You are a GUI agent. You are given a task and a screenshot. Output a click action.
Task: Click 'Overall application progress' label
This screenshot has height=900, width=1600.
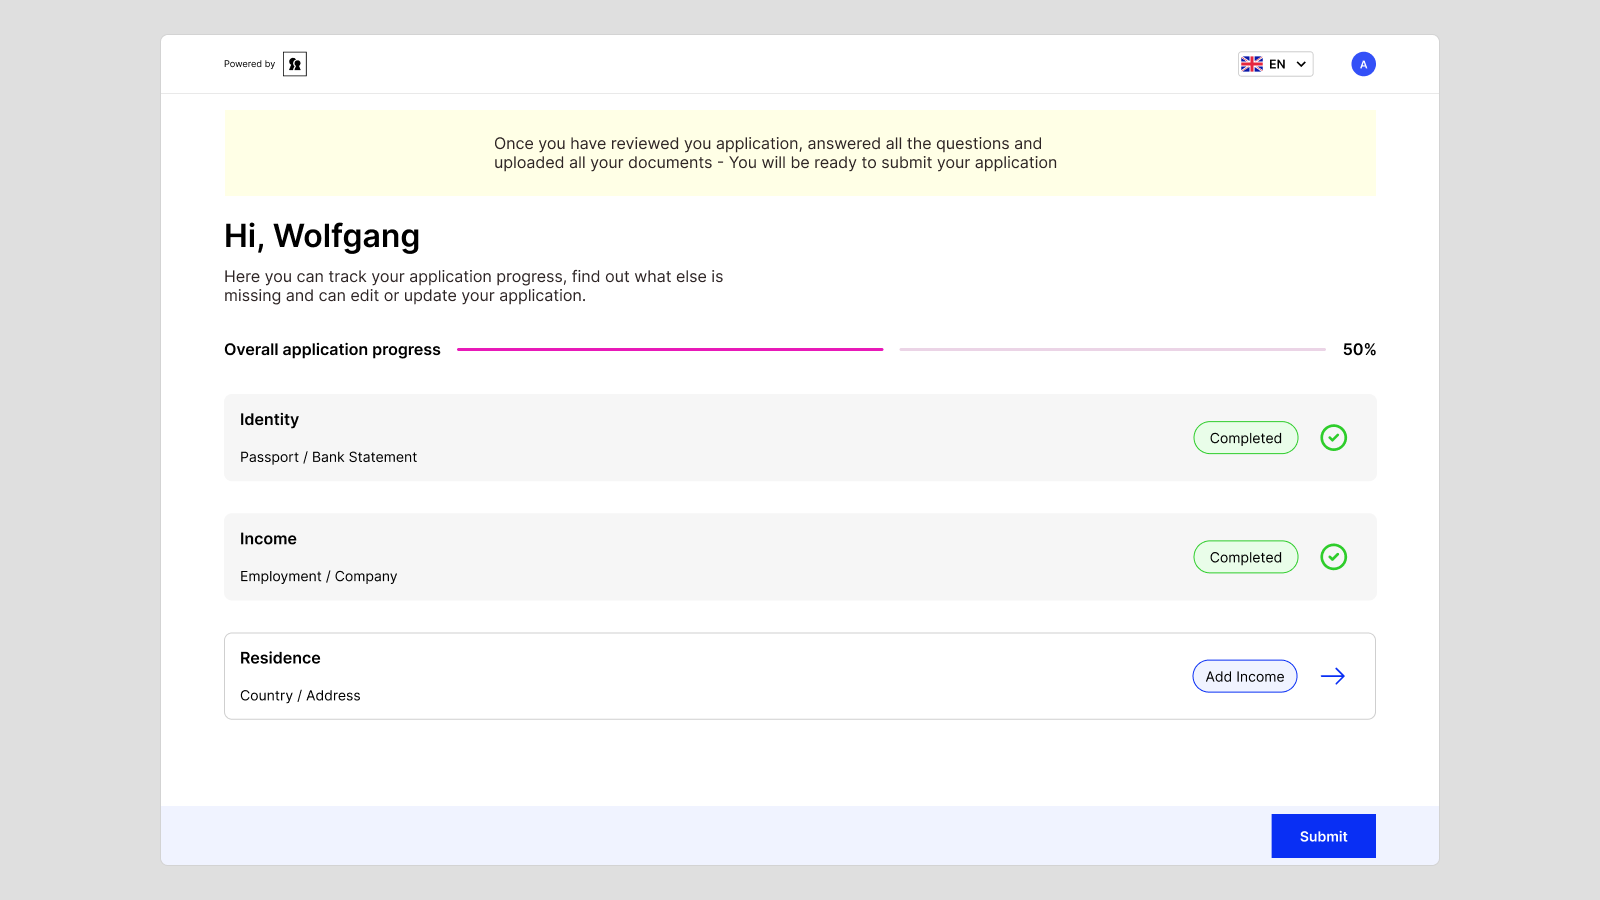332,349
